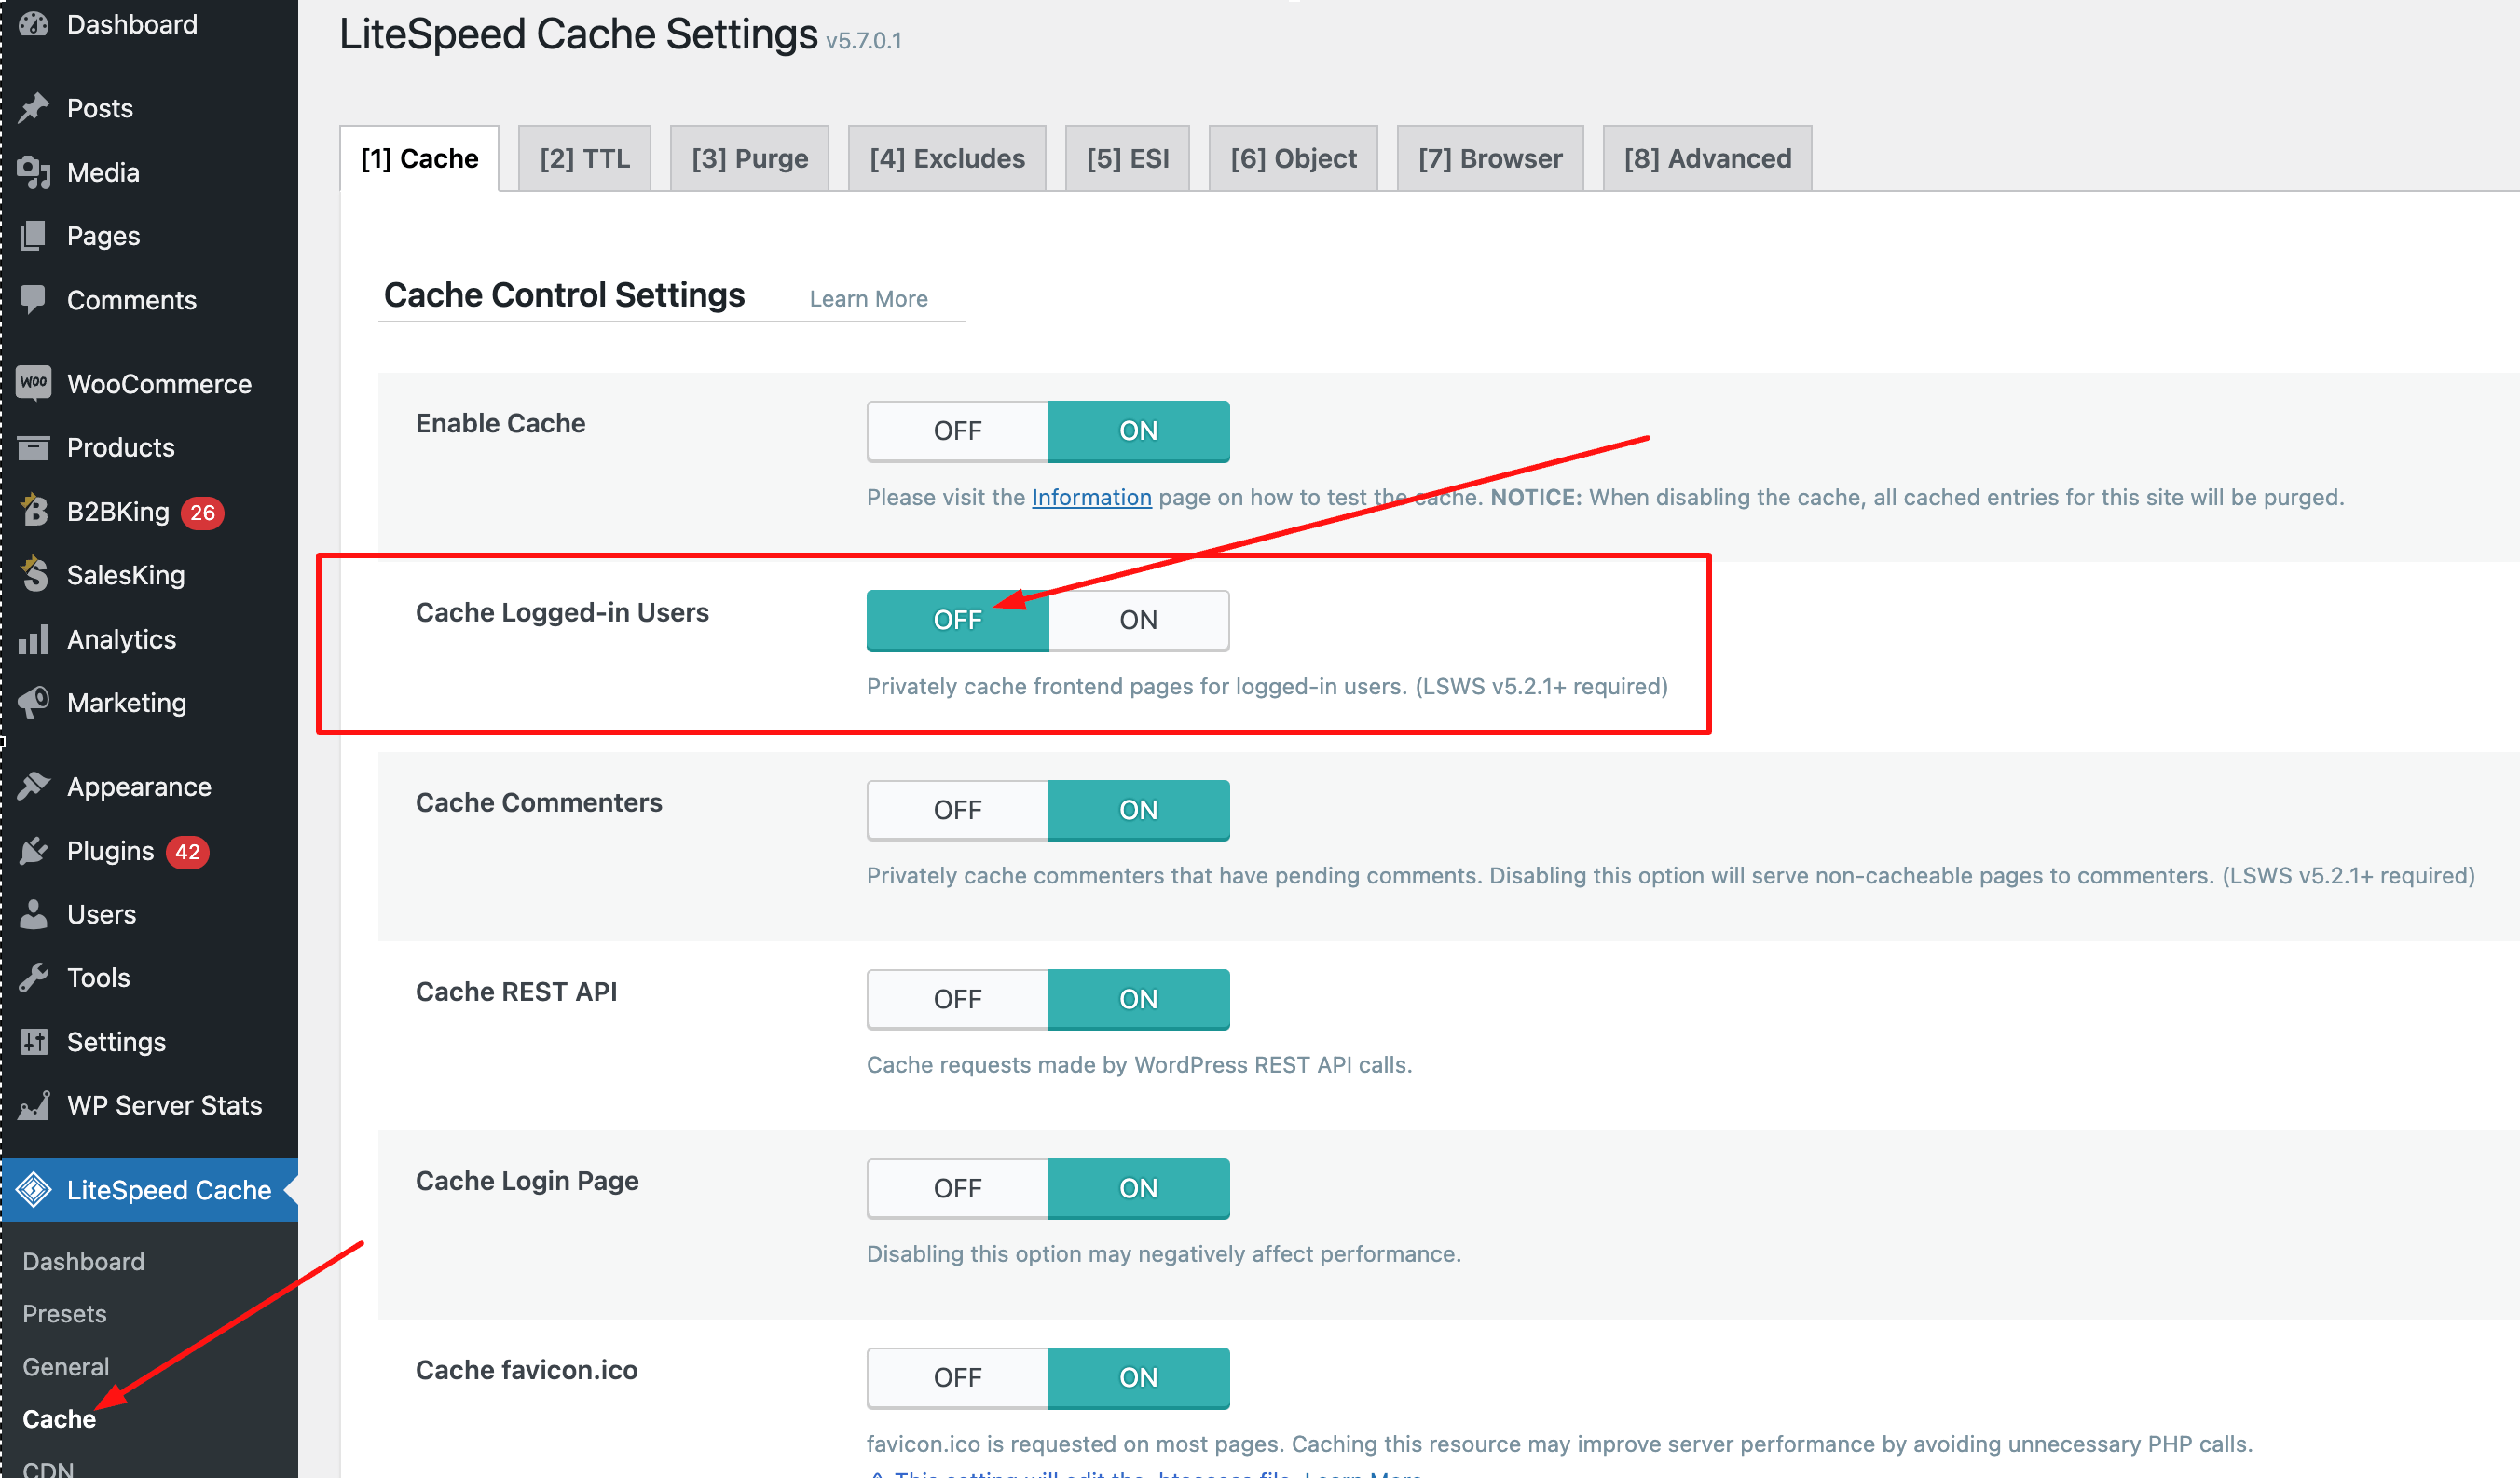The width and height of the screenshot is (2520, 1478).
Task: Switch to the [2] TTL tab
Action: click(x=585, y=158)
